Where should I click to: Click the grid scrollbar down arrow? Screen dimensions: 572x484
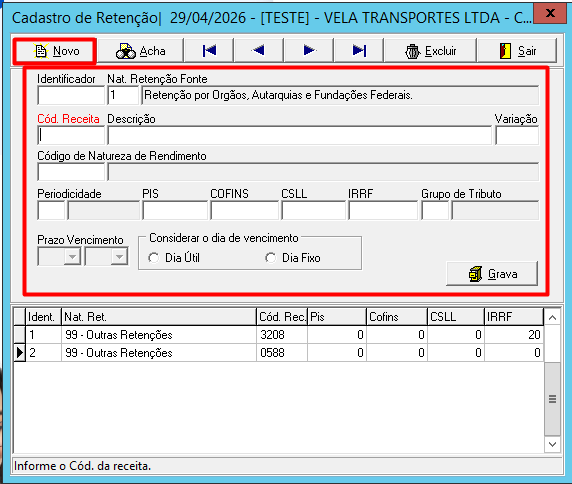[552, 444]
